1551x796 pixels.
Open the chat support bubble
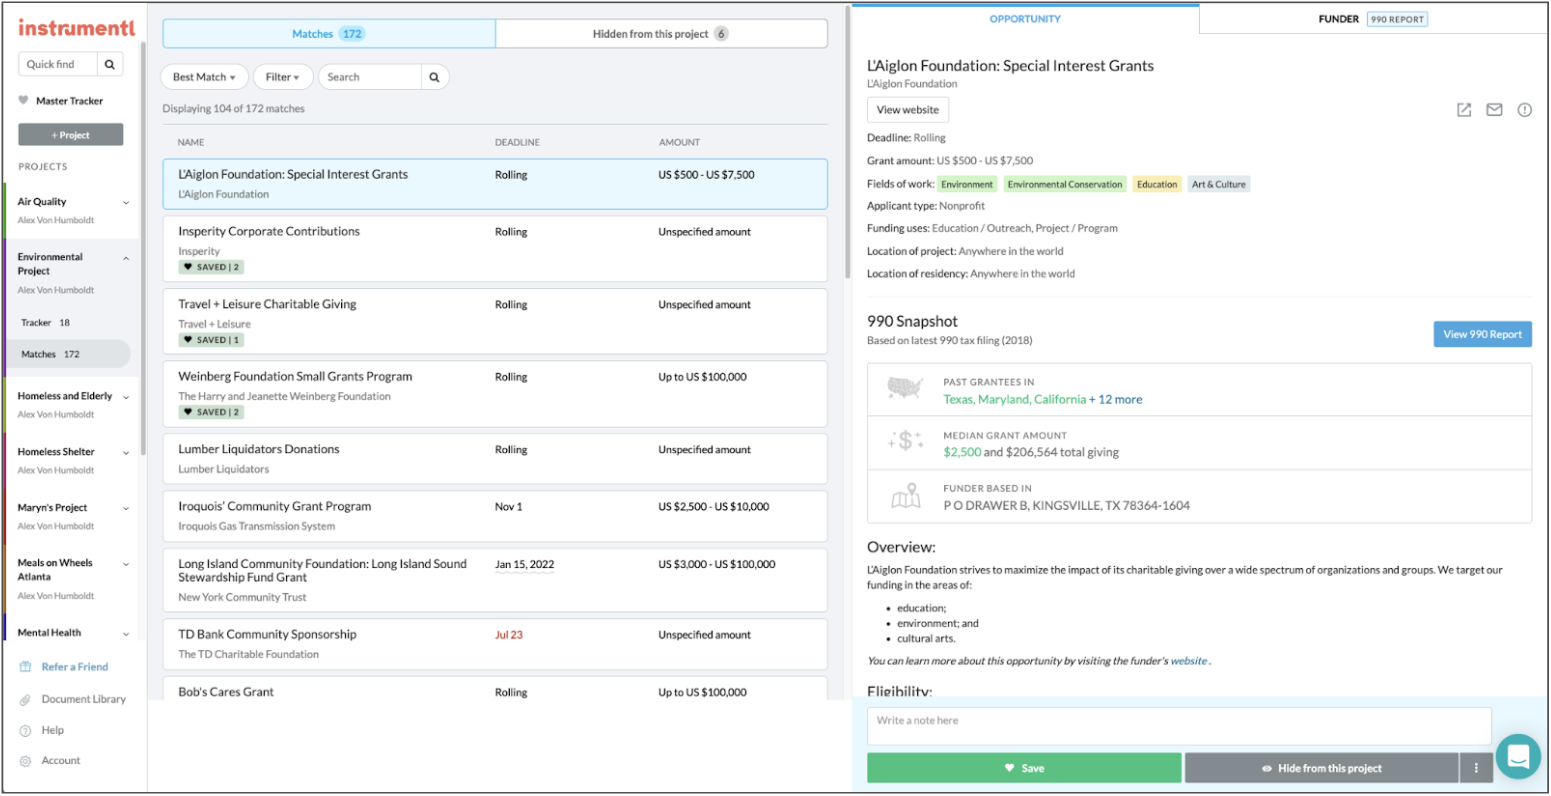1518,756
